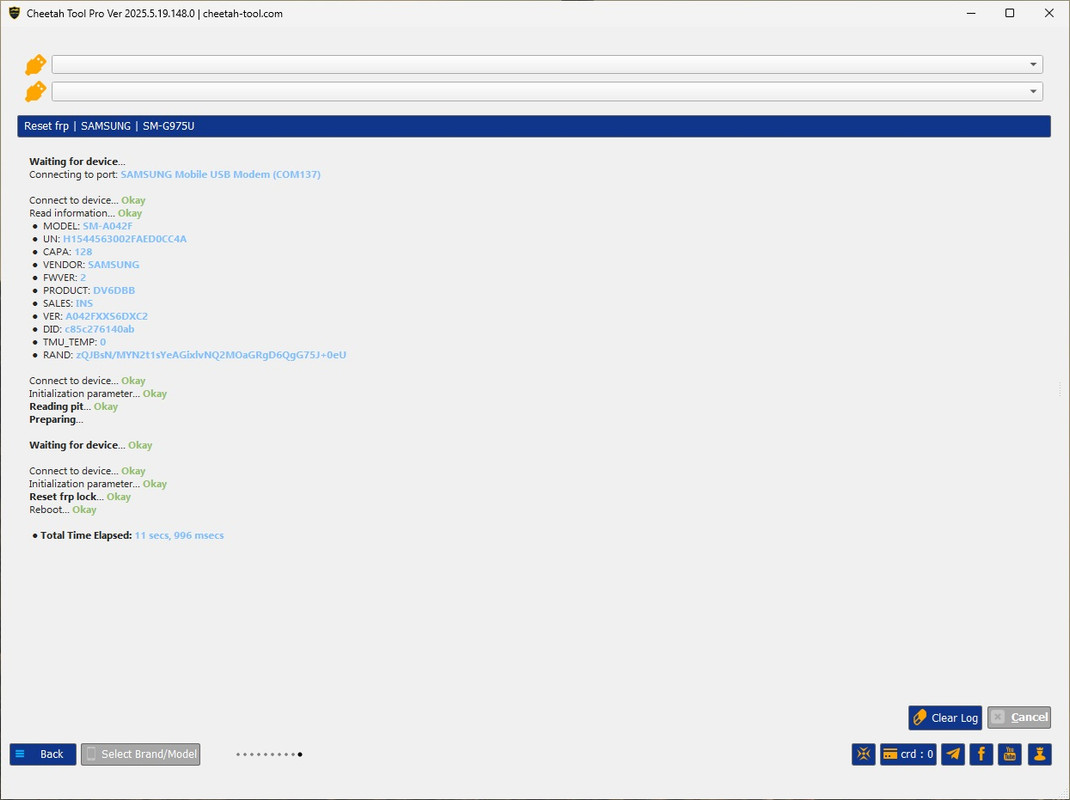Click SAMSUNG Mobile USB Modem (COM137) text
1070x800 pixels.
[220, 175]
